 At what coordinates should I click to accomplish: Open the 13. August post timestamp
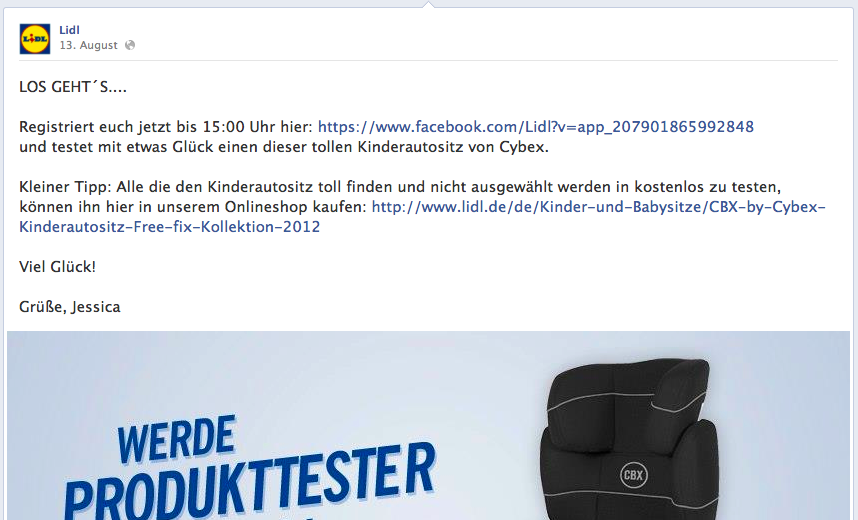(x=89, y=45)
